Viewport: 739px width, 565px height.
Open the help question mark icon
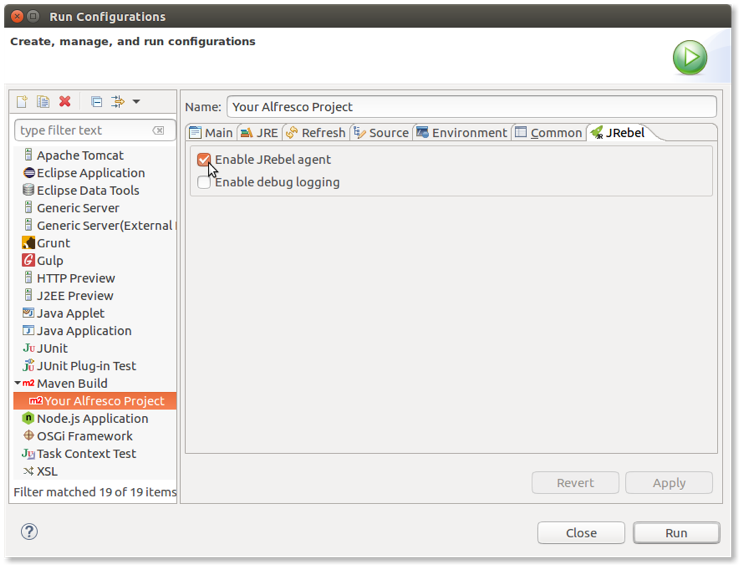(29, 531)
